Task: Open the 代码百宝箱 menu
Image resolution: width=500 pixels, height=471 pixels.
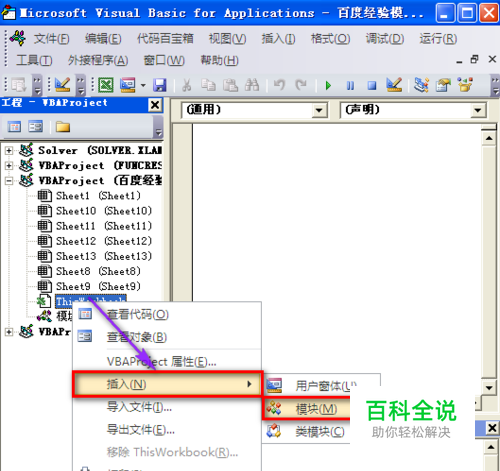Action: pyautogui.click(x=165, y=39)
